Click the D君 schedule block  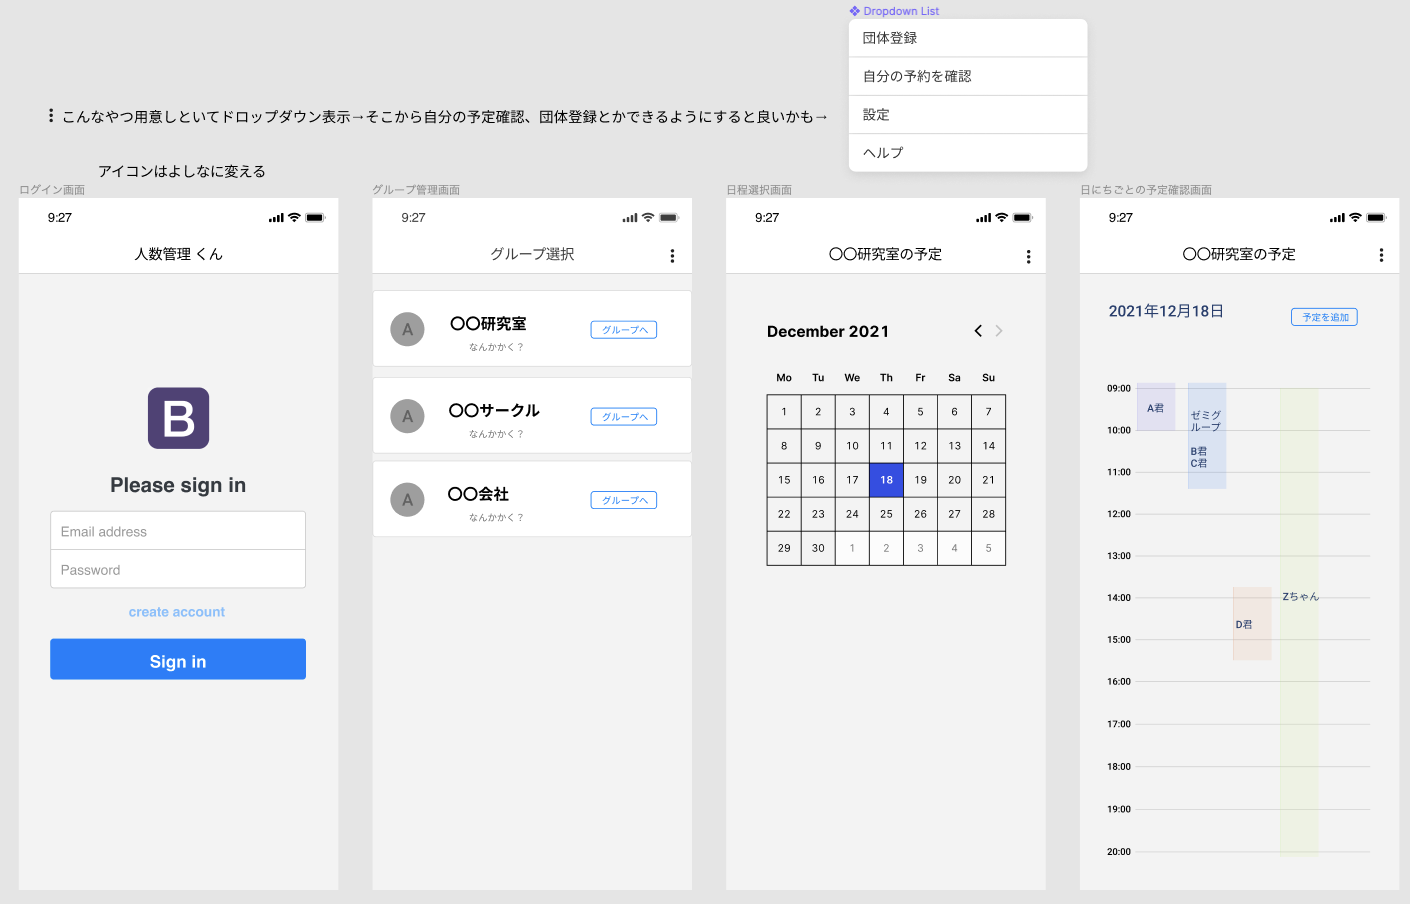(x=1252, y=623)
